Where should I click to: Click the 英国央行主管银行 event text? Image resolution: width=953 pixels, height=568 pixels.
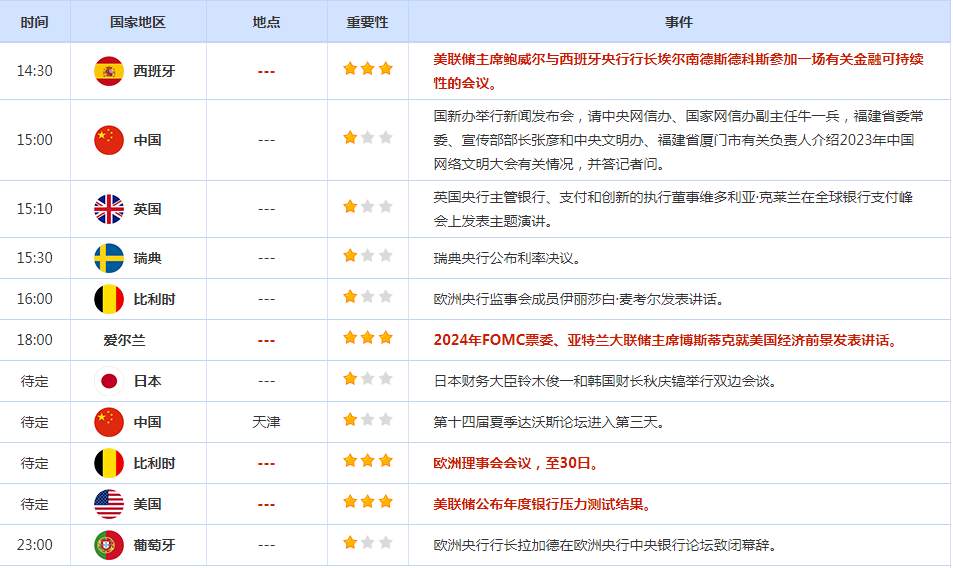tap(673, 209)
